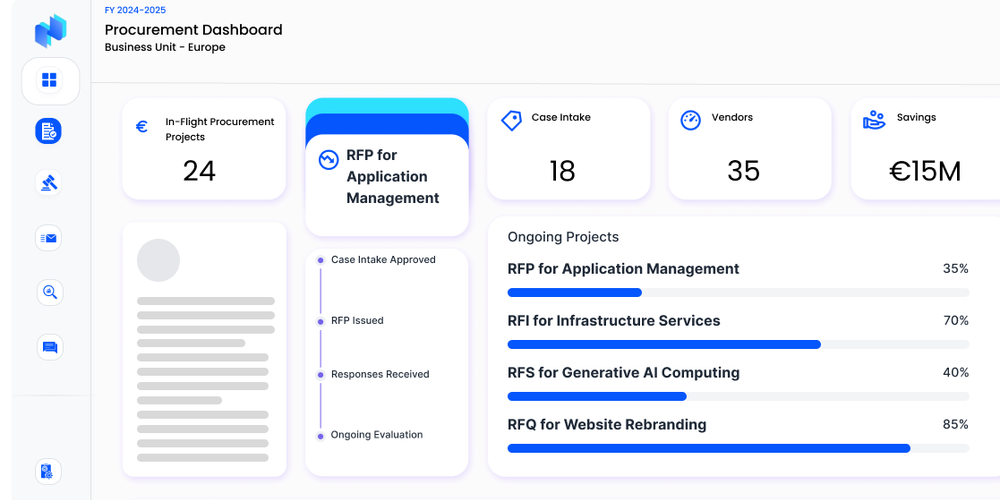Open the Case Intake card showing 18

coord(568,149)
